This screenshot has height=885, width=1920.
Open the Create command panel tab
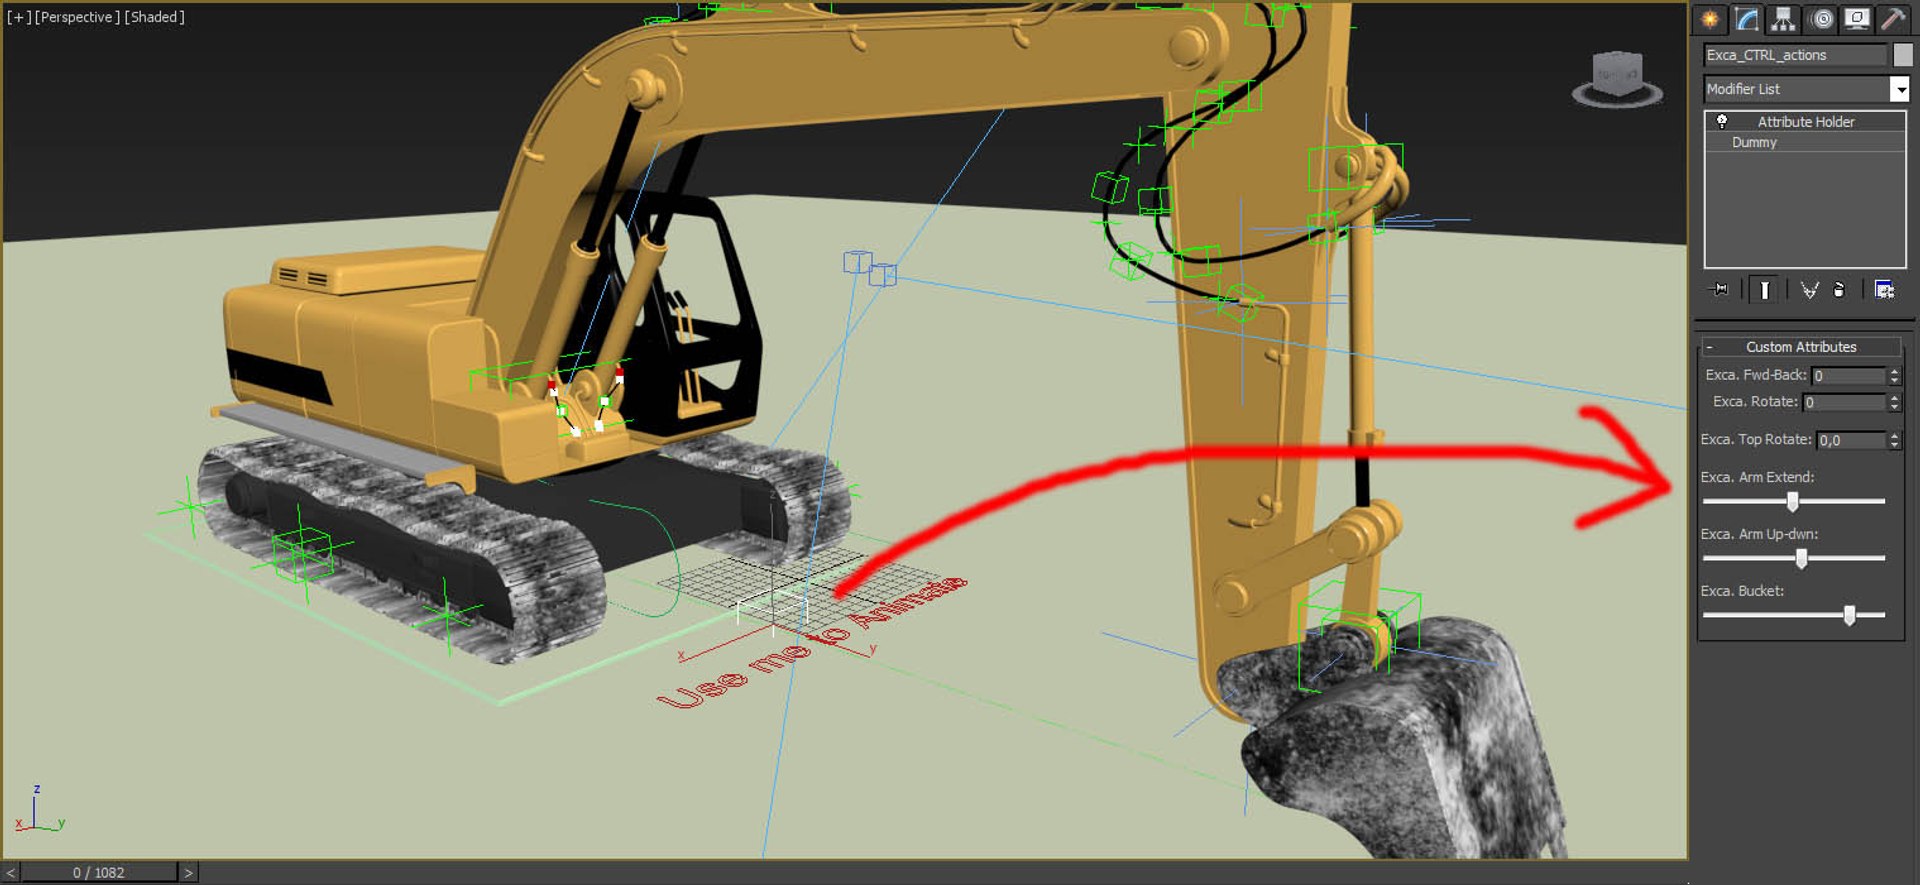1710,19
